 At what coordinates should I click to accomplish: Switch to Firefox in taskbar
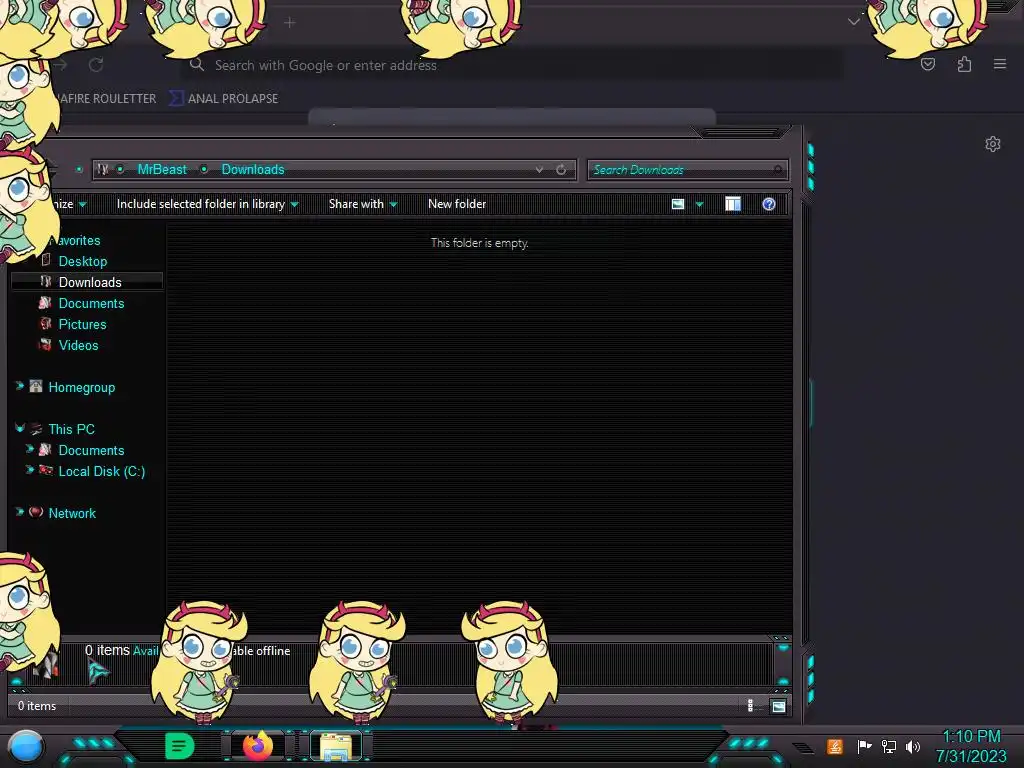258,746
